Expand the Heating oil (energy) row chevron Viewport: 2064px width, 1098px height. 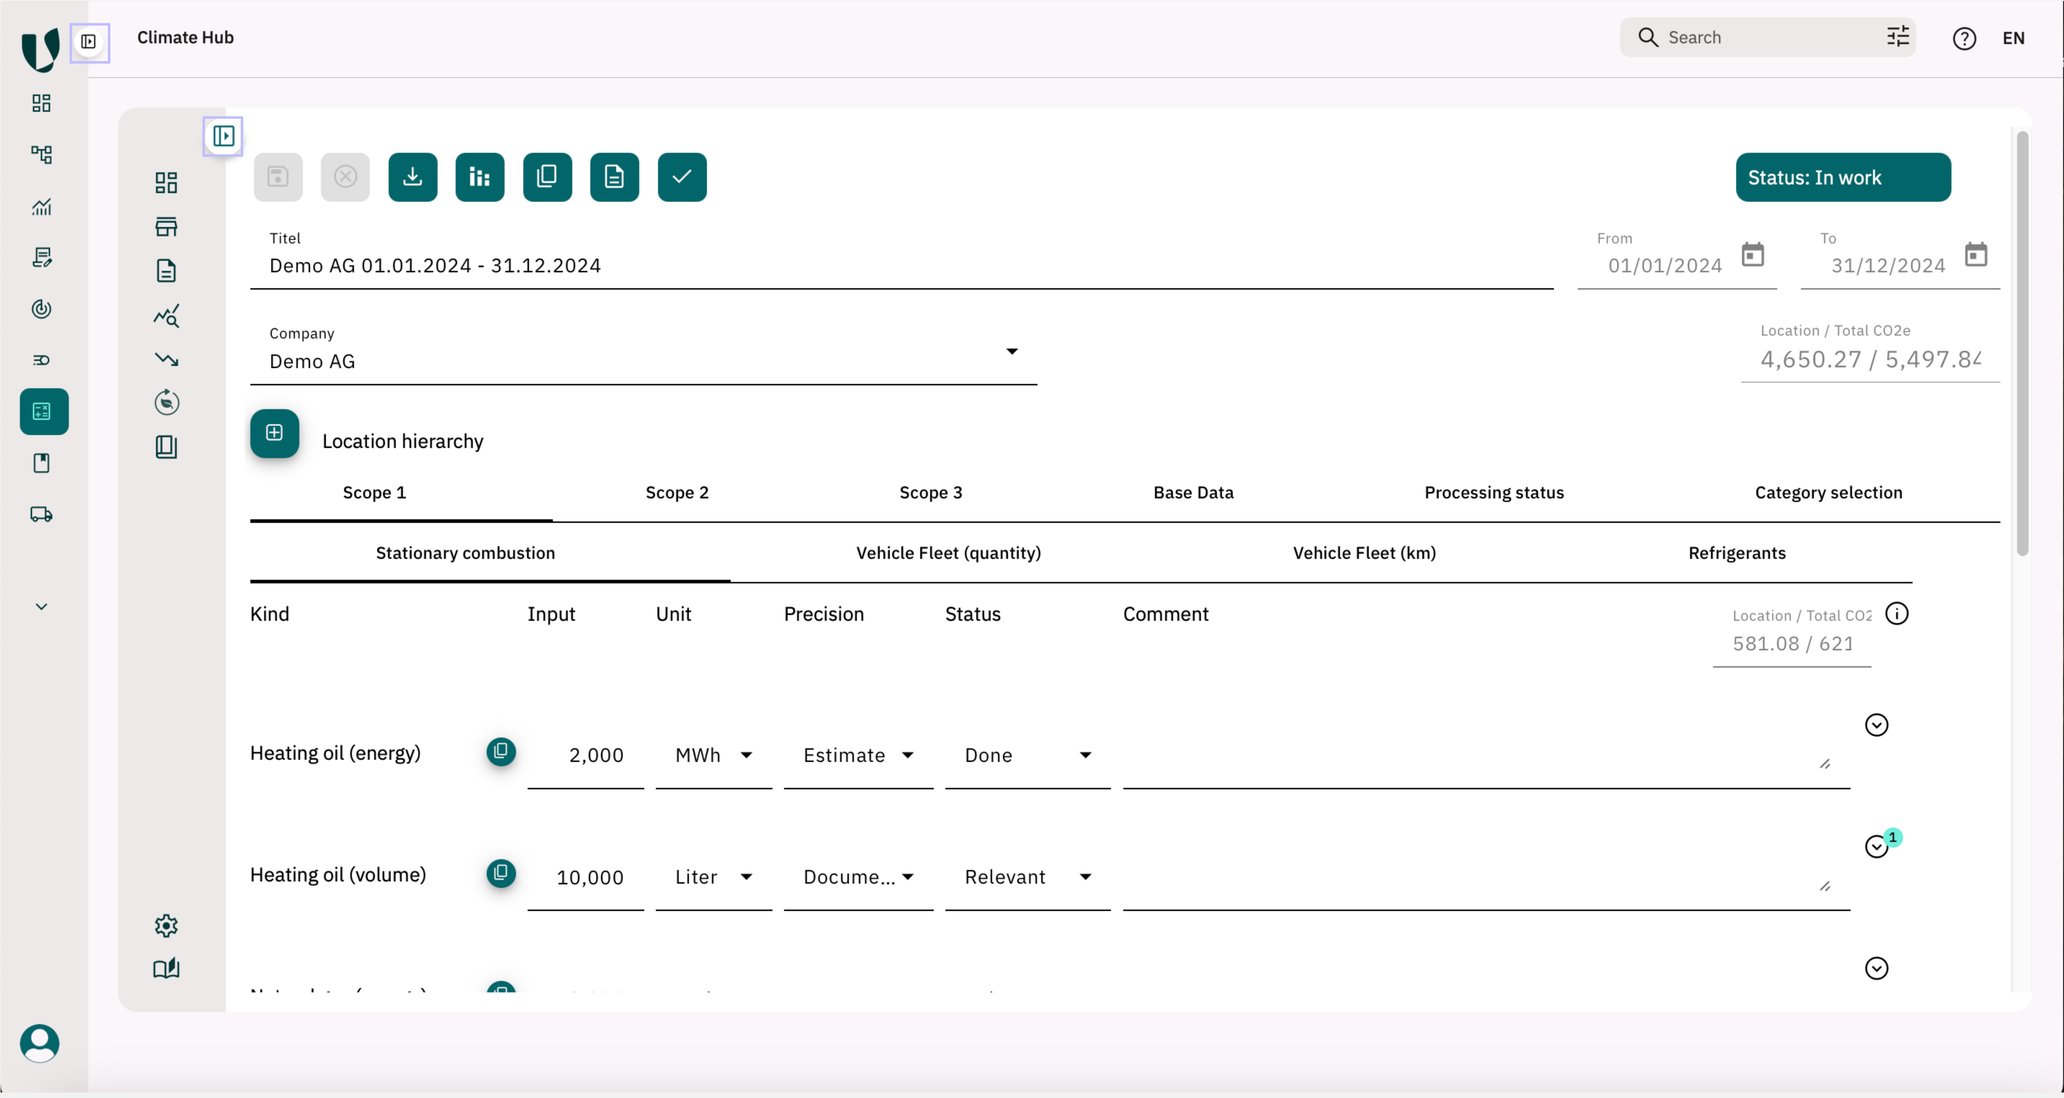1876,725
